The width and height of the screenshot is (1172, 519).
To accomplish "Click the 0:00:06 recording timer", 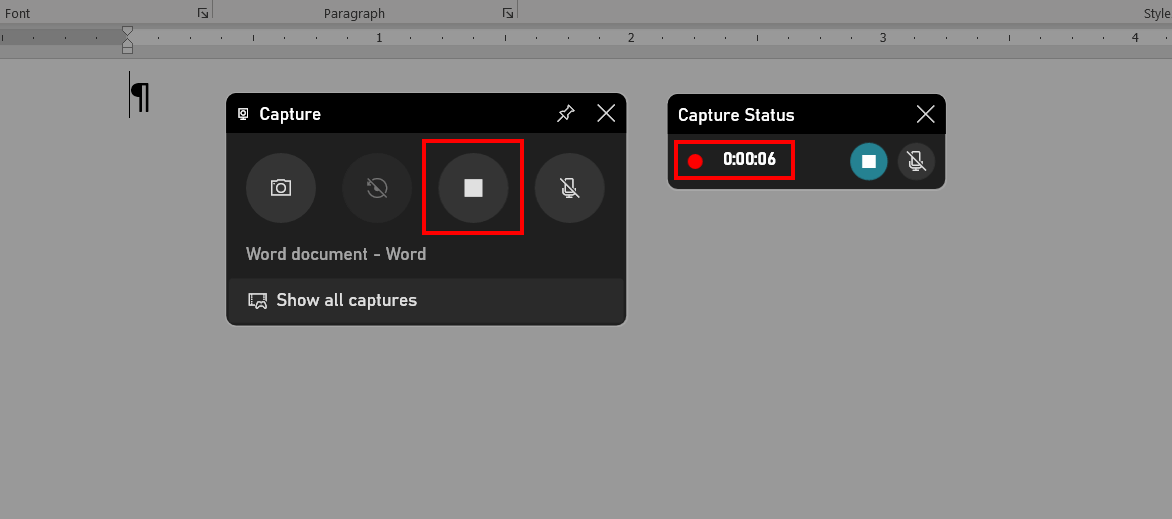I will [x=749, y=159].
